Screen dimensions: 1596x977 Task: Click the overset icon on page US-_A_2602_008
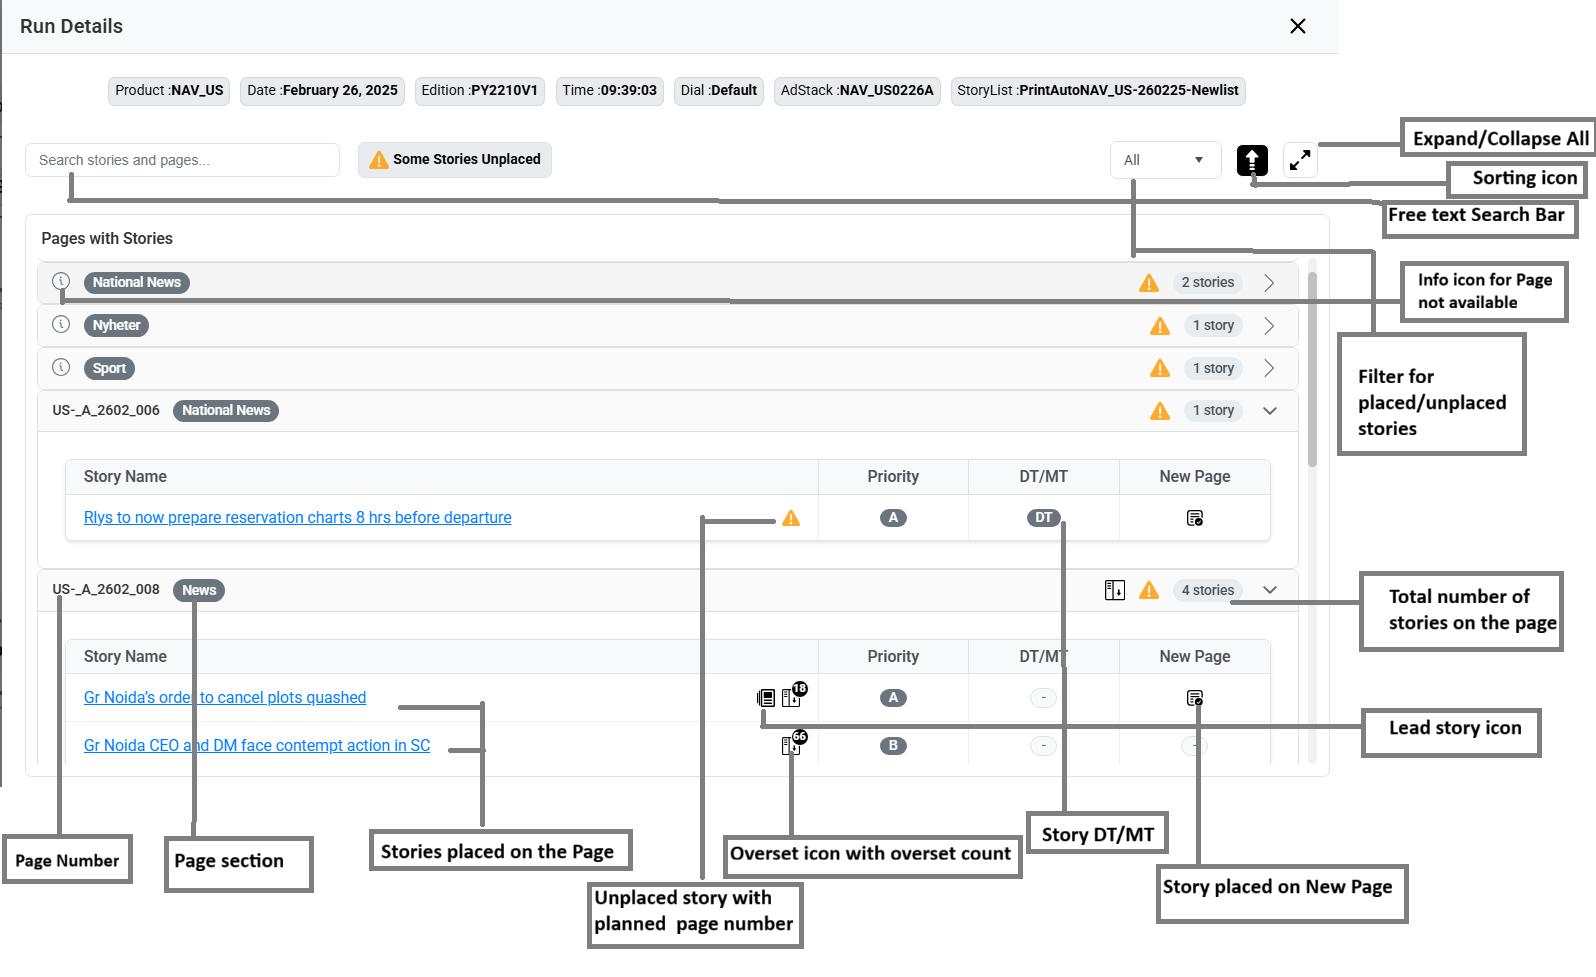coord(1115,590)
